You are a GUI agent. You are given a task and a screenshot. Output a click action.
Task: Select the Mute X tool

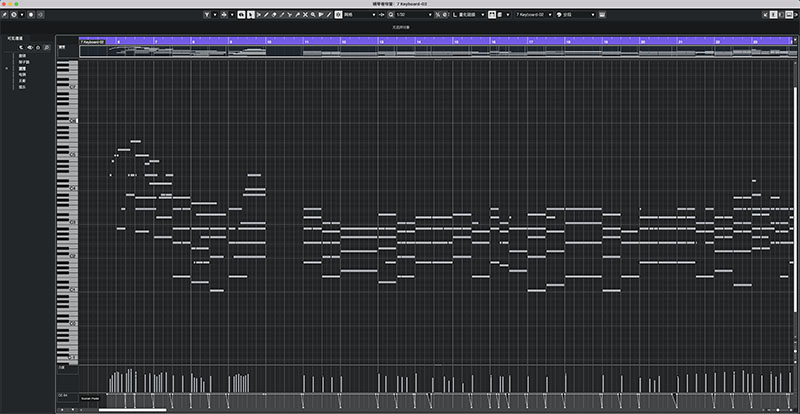[305, 15]
